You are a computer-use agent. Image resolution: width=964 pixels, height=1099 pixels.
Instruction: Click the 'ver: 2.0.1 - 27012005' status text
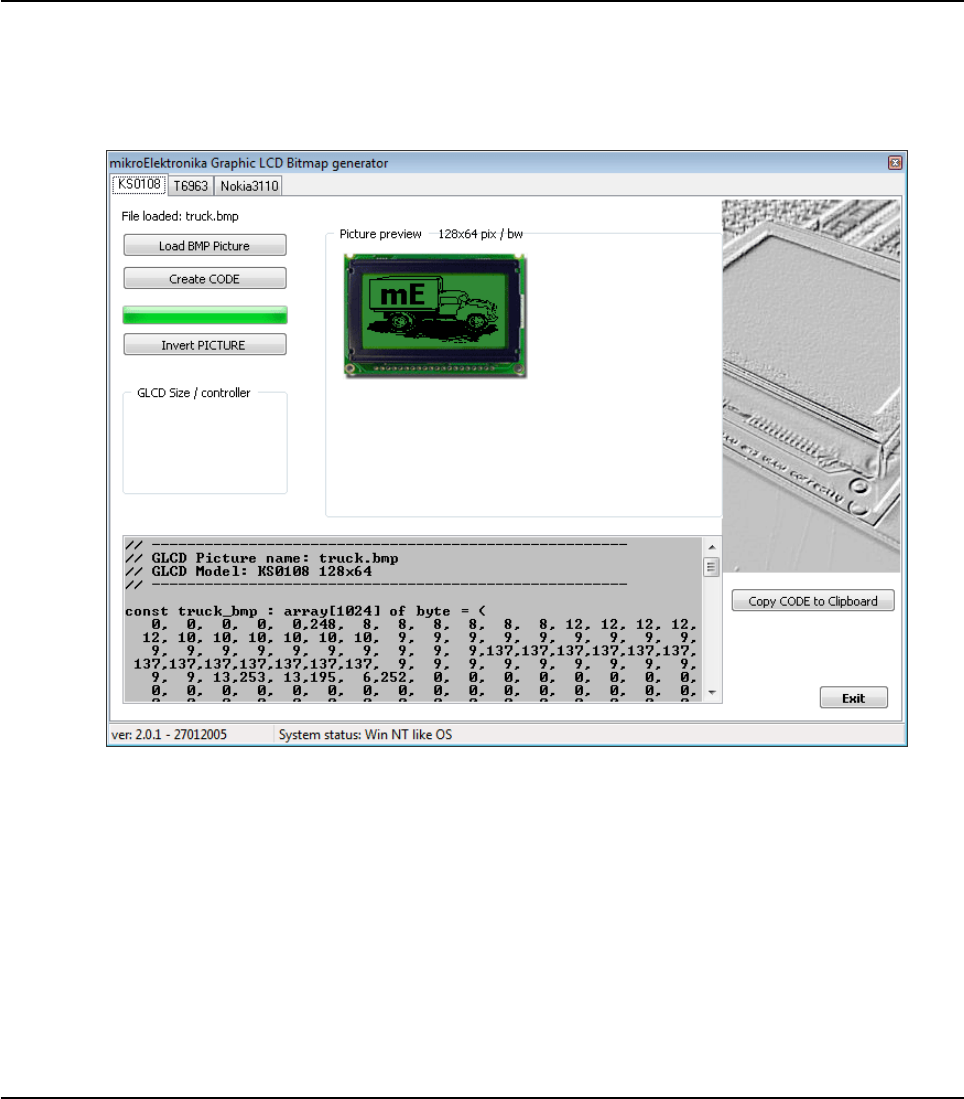169,734
